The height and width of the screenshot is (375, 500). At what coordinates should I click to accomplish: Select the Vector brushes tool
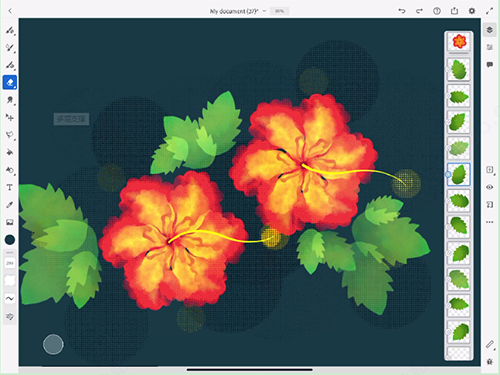click(10, 65)
